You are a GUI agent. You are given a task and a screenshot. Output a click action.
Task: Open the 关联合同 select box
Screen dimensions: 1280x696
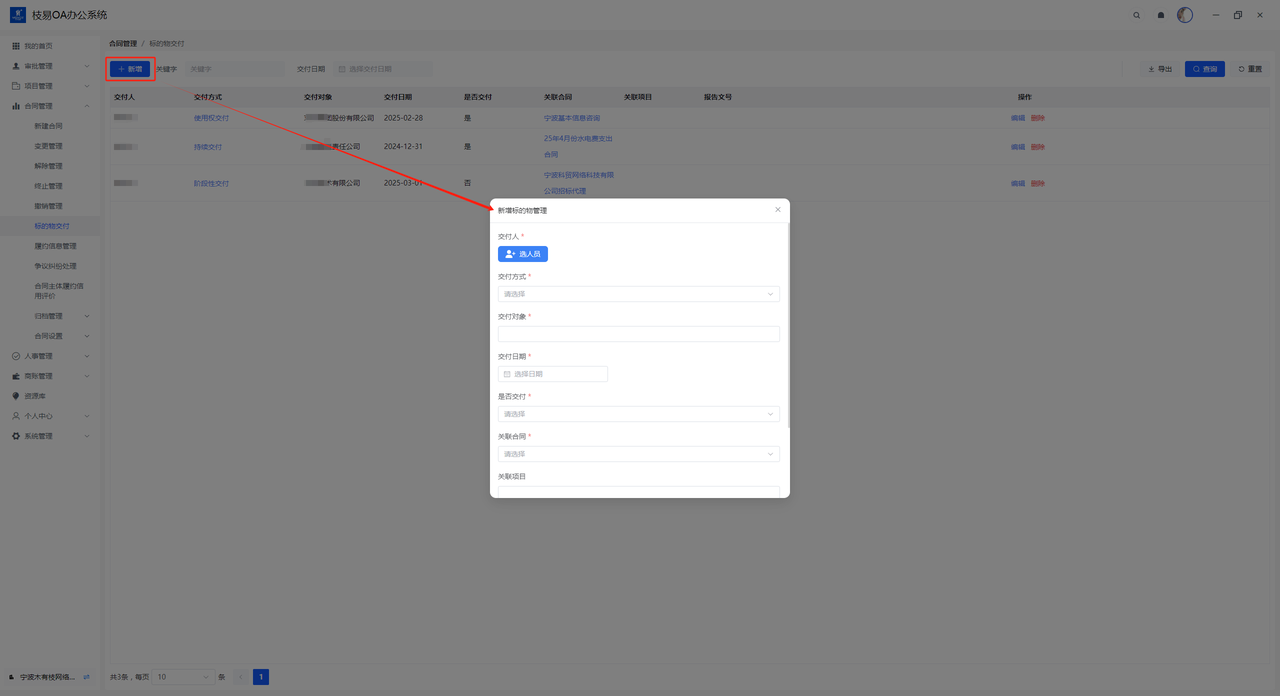638,454
